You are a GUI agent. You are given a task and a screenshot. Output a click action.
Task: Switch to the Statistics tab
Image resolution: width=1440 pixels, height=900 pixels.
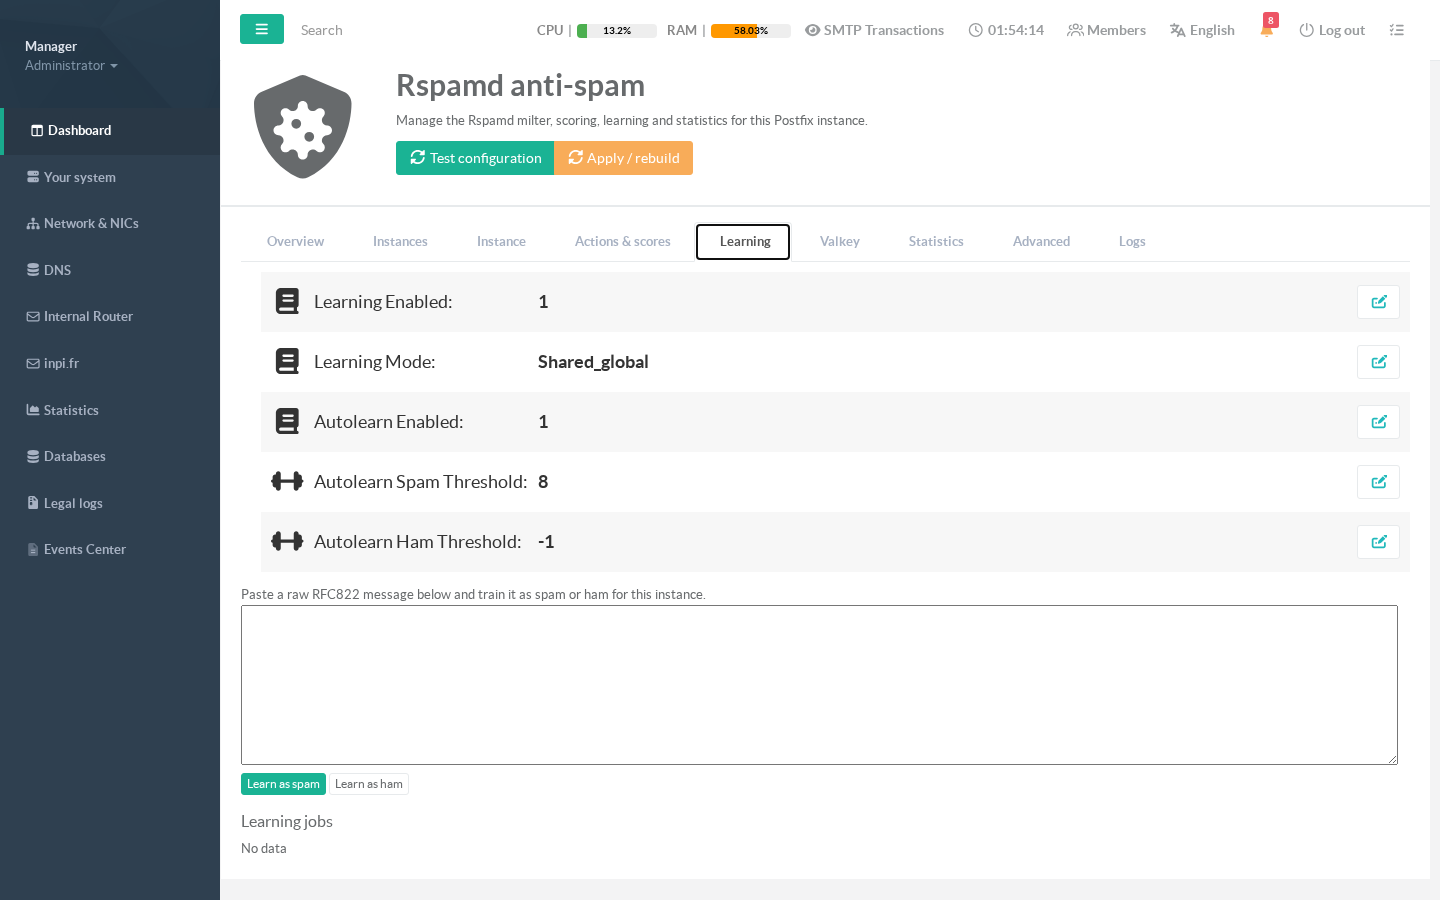pos(936,241)
